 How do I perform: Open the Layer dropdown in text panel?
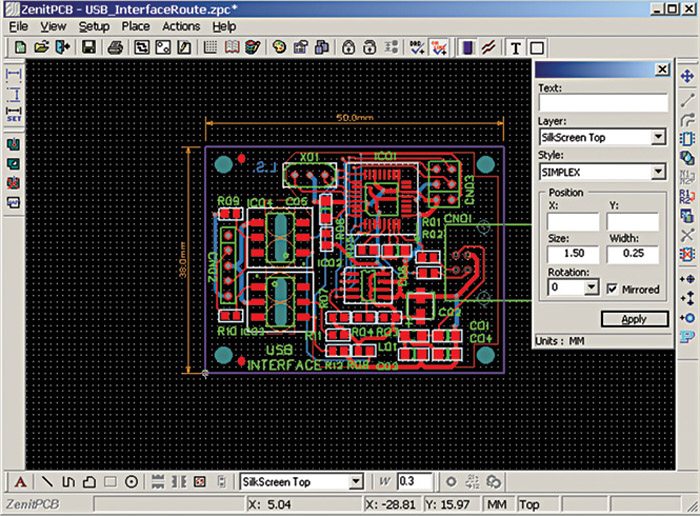pyautogui.click(x=658, y=137)
